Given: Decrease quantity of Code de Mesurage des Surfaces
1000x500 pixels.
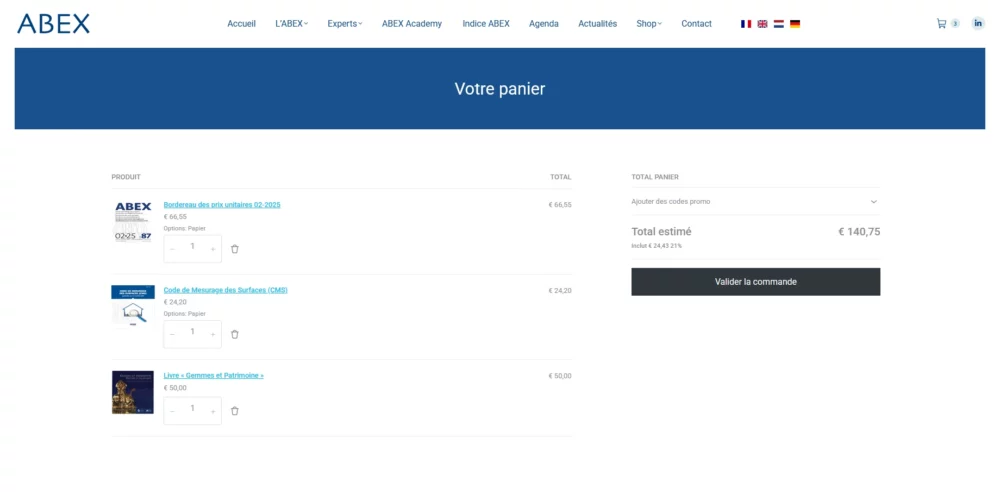Looking at the screenshot, I should (x=172, y=334).
